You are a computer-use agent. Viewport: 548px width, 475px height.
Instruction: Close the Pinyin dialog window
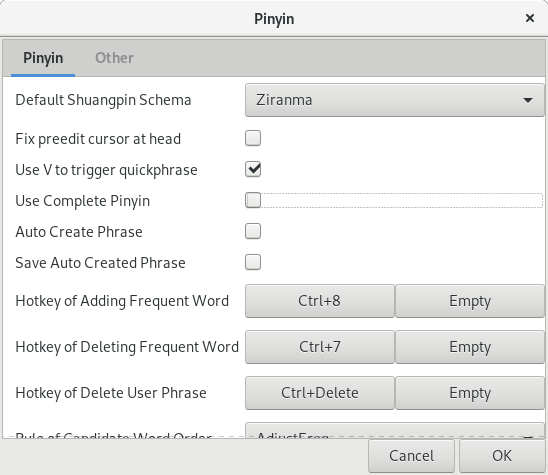click(x=530, y=18)
